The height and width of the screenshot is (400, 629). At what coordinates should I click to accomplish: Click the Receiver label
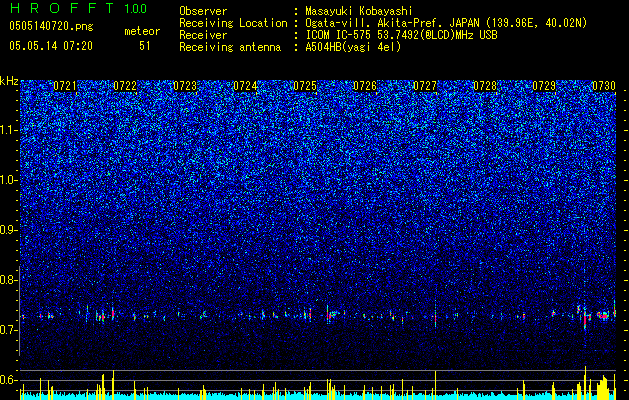[x=203, y=35]
